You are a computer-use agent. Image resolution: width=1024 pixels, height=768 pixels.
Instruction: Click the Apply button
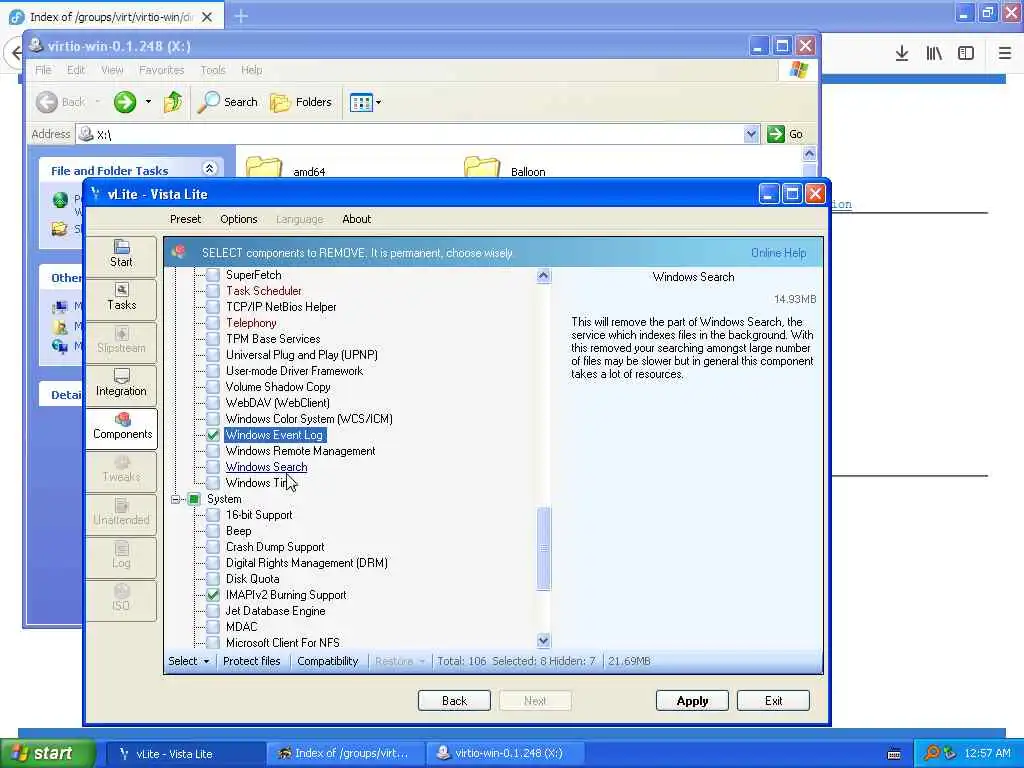(x=692, y=701)
